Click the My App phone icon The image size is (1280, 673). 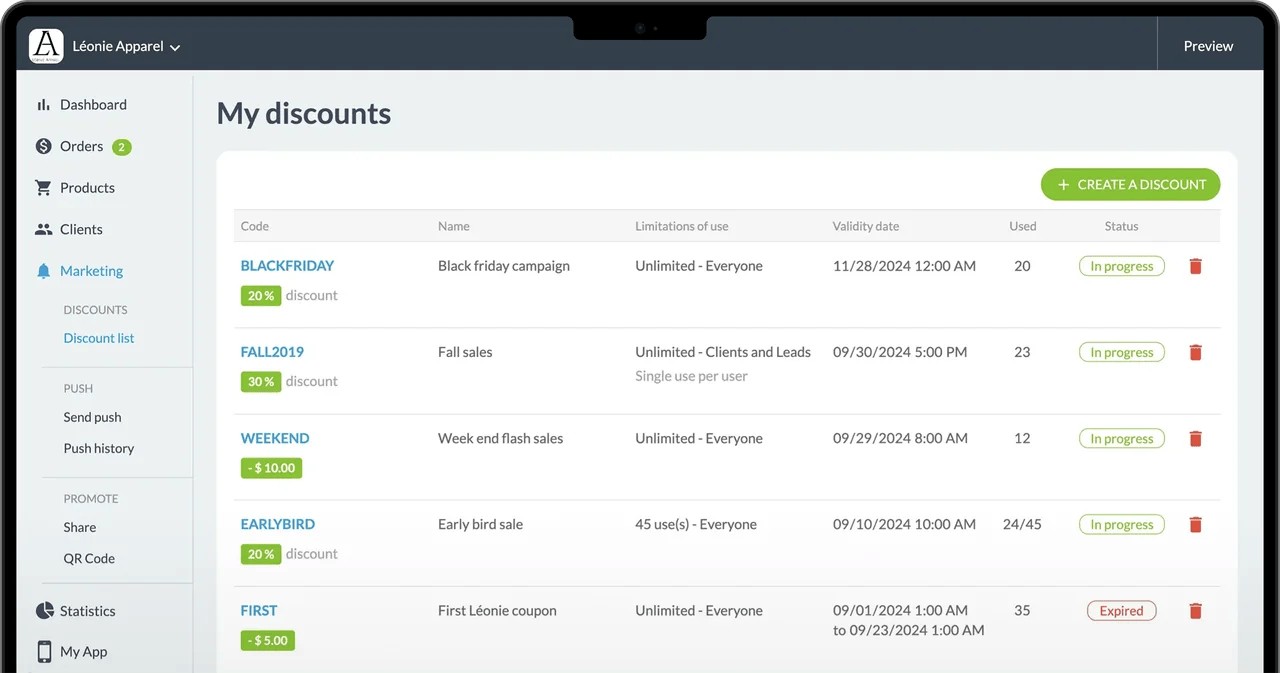[x=44, y=652]
